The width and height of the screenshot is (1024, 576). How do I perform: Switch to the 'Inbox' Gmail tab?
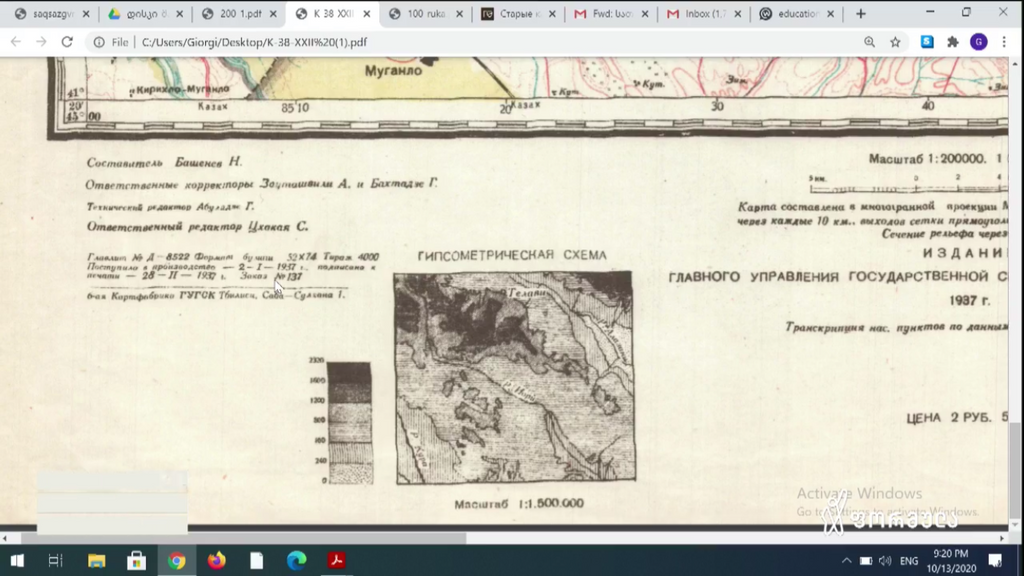704,14
